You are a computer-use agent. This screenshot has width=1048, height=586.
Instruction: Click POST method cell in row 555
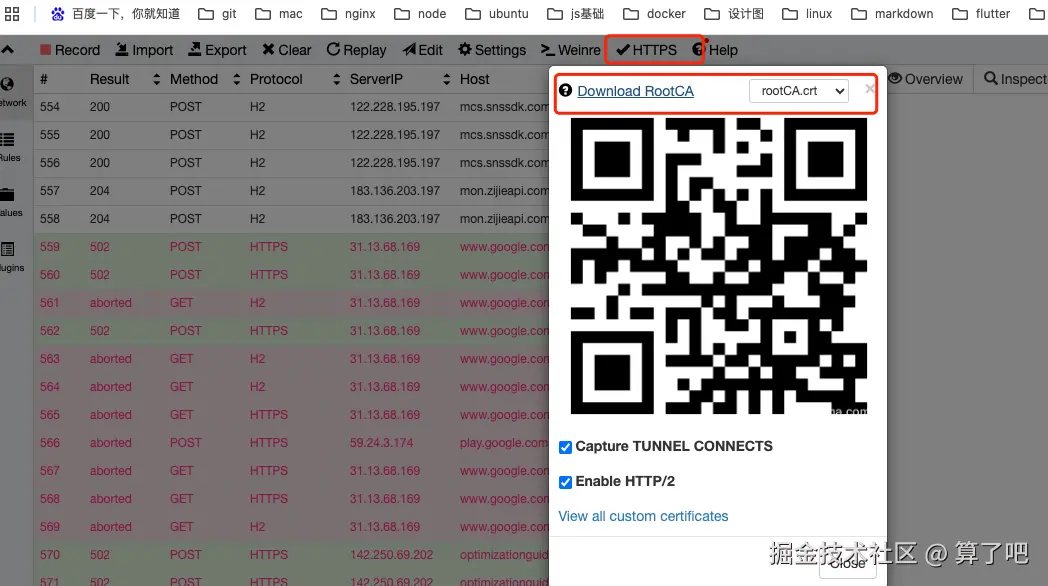click(x=185, y=135)
